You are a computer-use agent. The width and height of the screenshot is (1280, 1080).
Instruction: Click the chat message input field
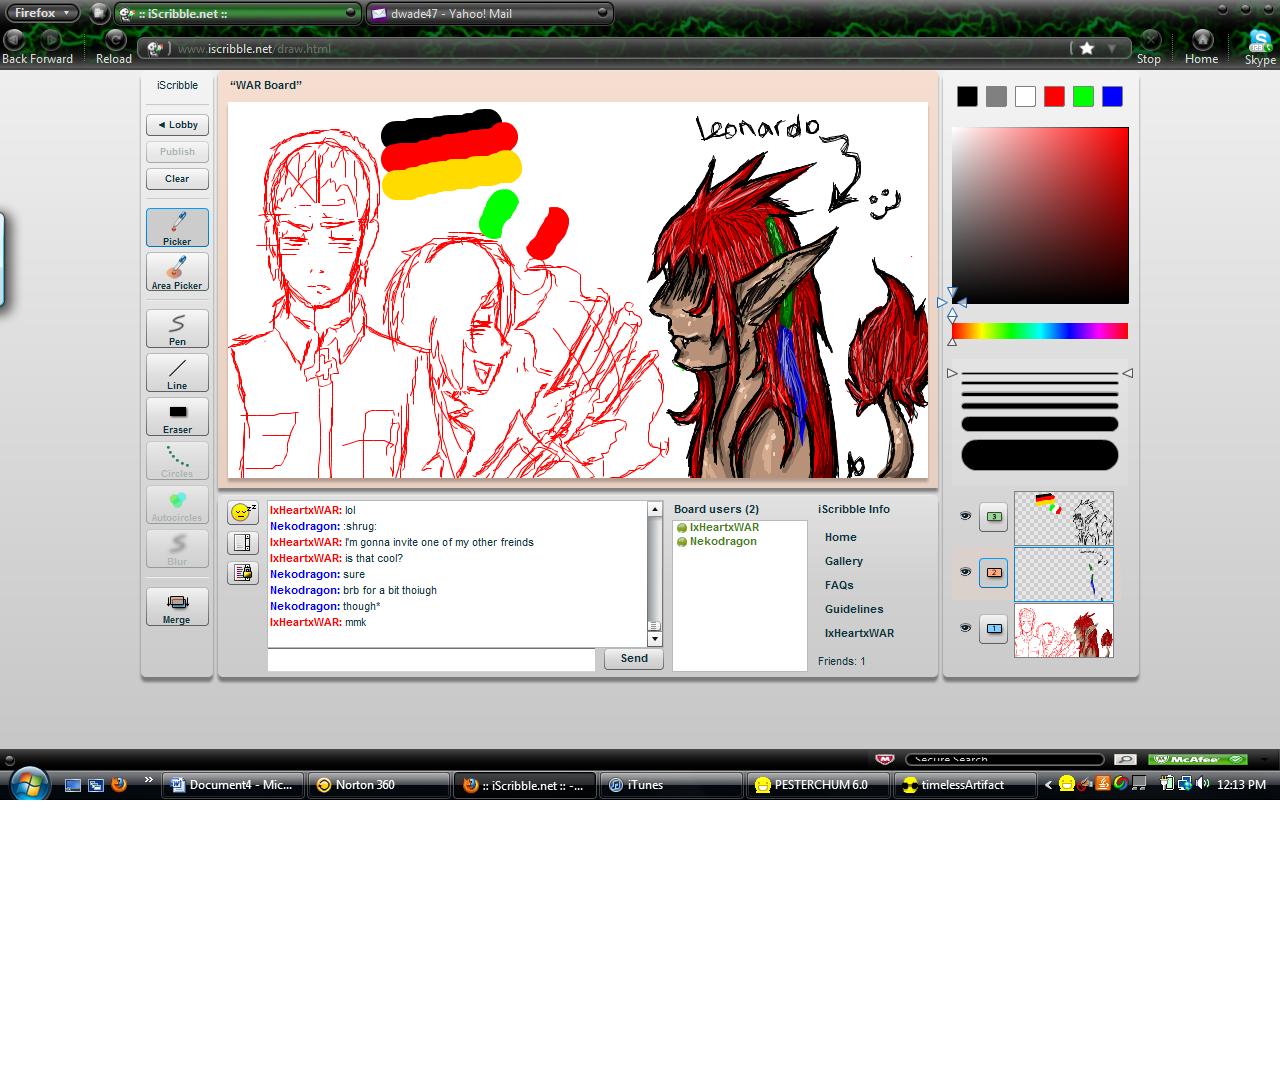coord(431,659)
